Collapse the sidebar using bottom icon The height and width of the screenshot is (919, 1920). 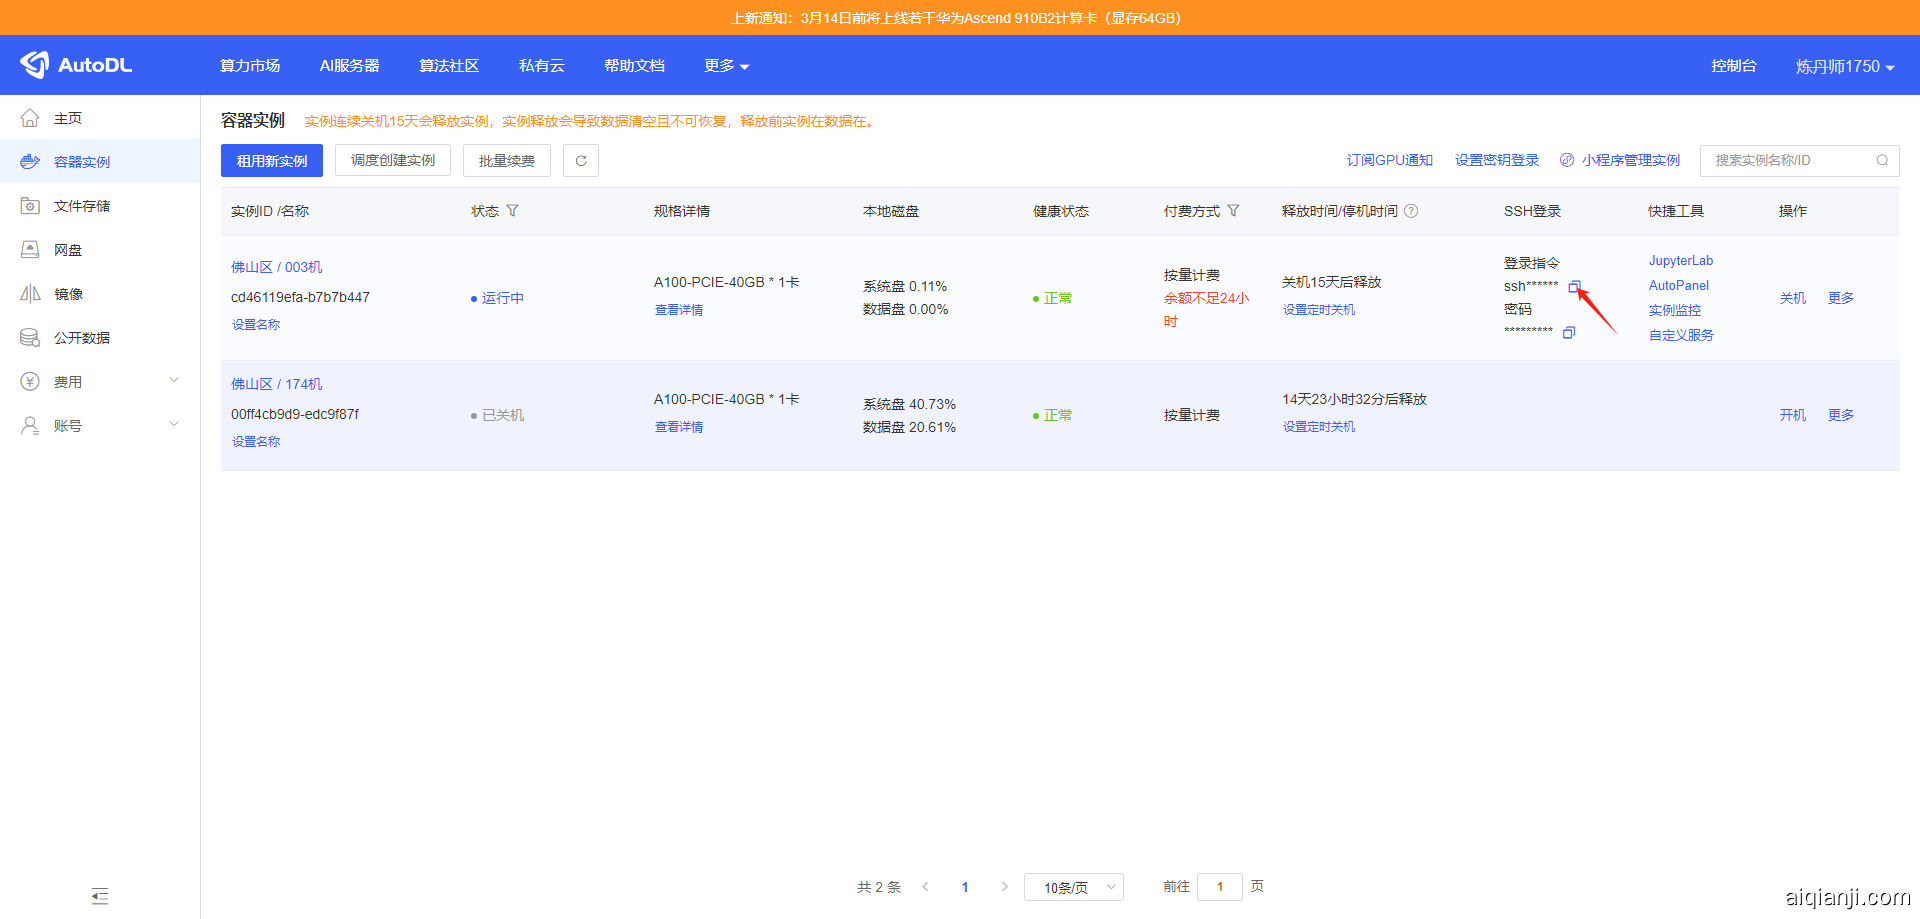tap(100, 896)
